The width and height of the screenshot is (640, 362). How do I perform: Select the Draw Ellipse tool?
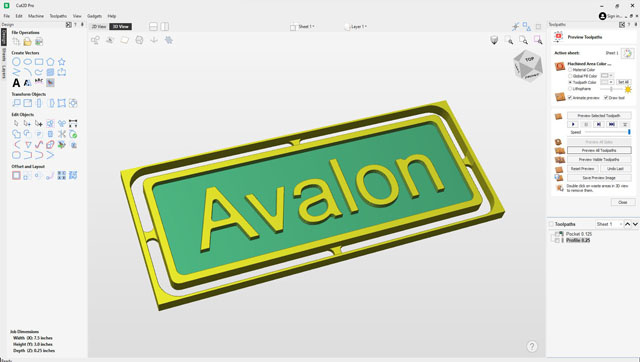tap(27, 62)
